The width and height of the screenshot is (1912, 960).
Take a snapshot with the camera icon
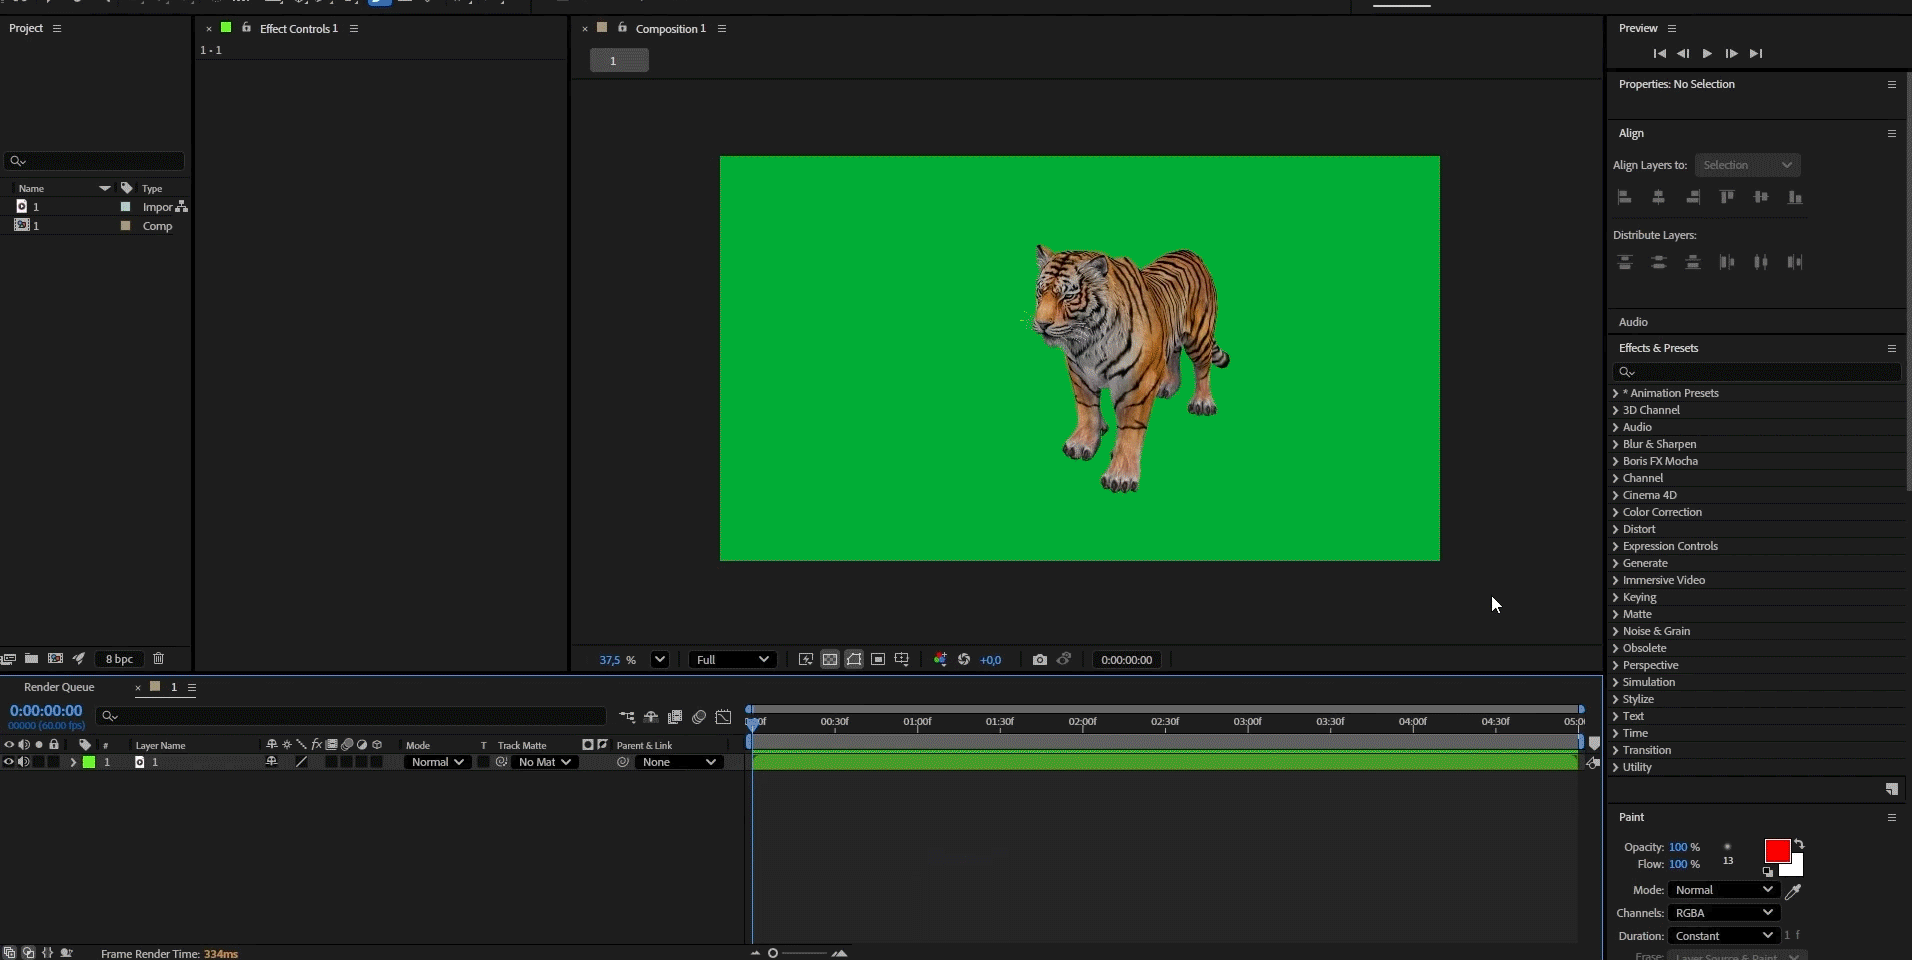(x=1040, y=660)
